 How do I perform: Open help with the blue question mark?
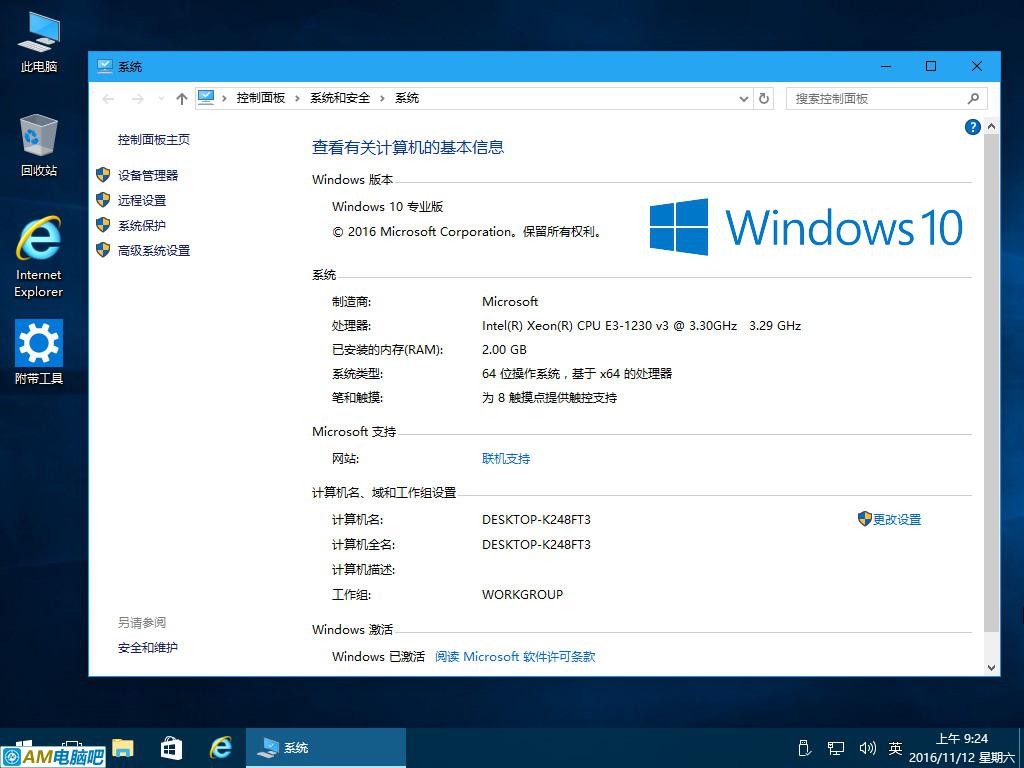click(972, 127)
